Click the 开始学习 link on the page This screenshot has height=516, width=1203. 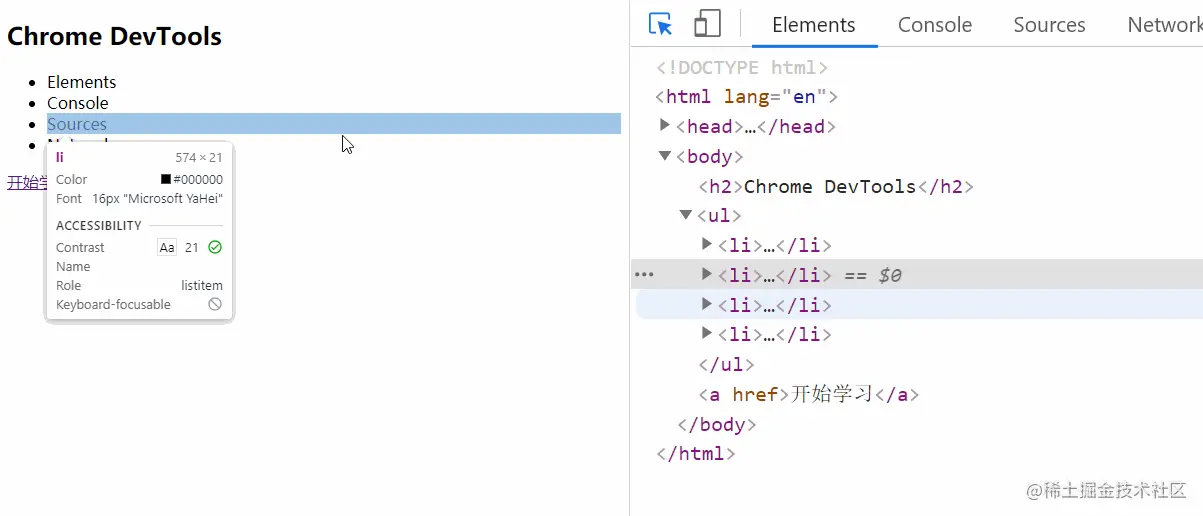[28, 182]
